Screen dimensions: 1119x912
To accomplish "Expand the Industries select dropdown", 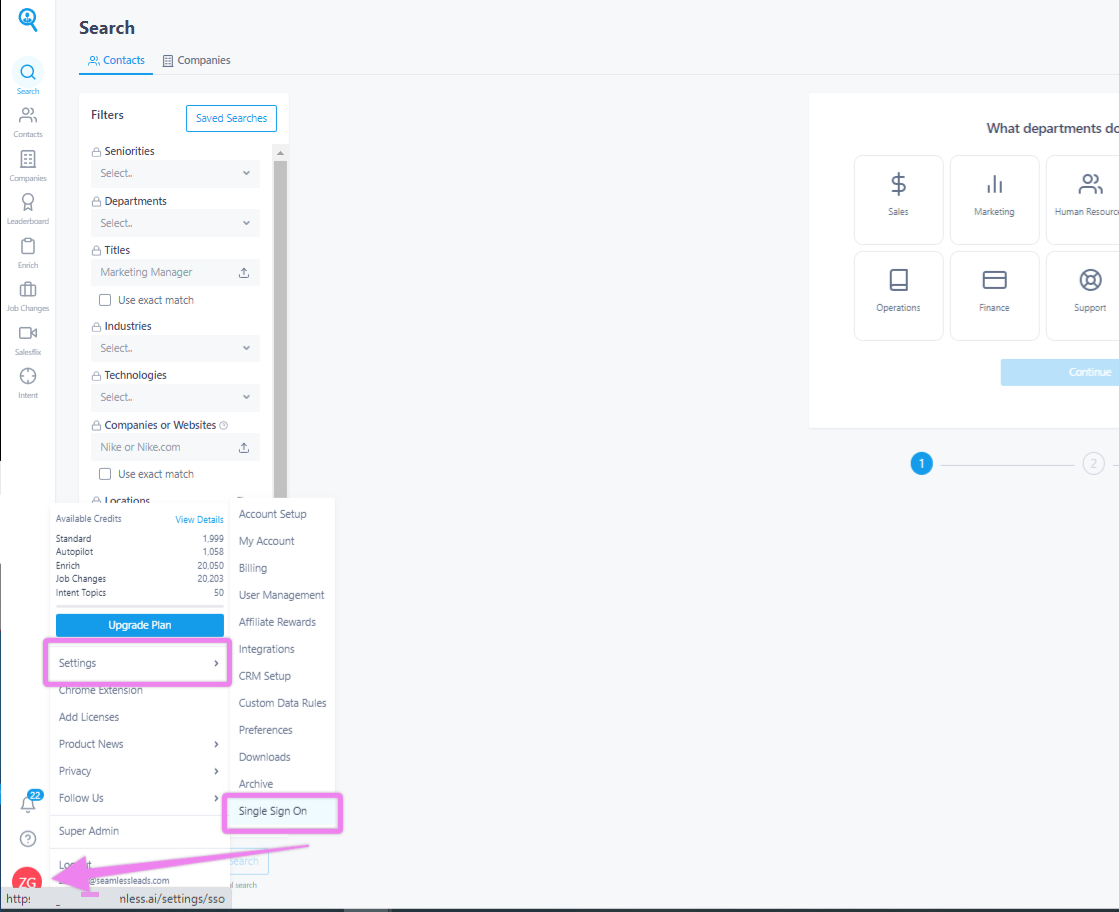I will [x=175, y=348].
